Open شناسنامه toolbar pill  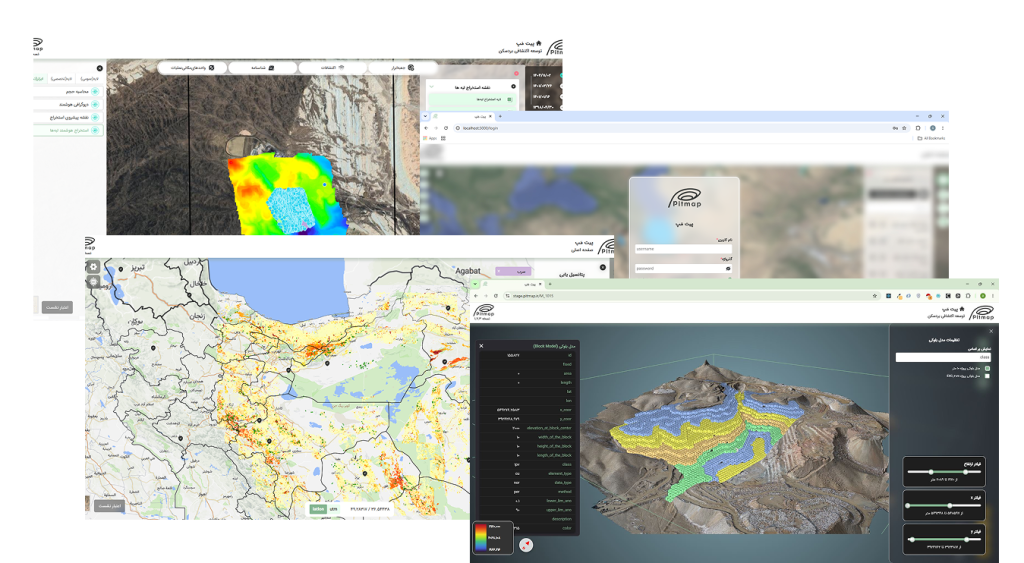tap(263, 67)
